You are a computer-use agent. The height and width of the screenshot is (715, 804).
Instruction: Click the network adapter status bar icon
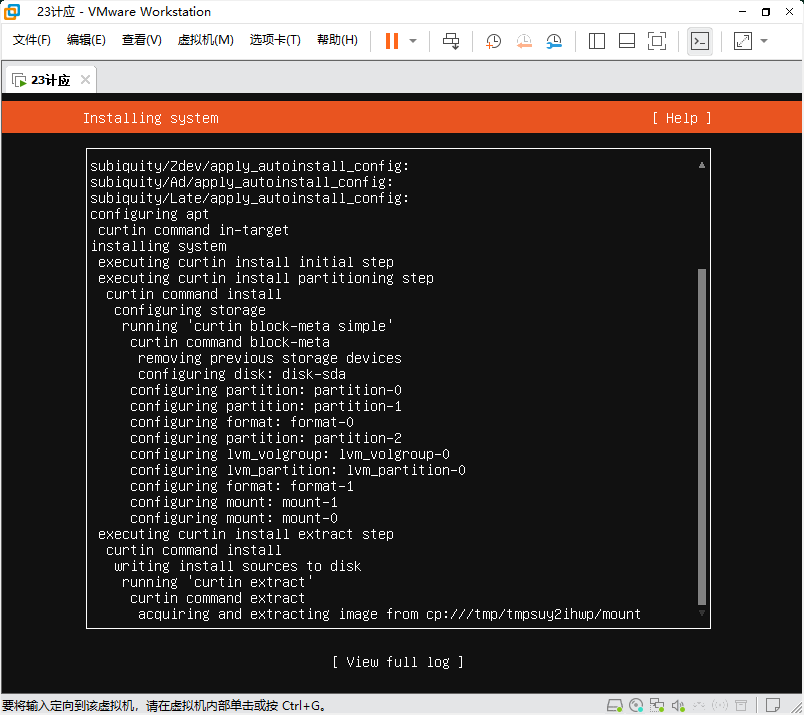[x=657, y=706]
